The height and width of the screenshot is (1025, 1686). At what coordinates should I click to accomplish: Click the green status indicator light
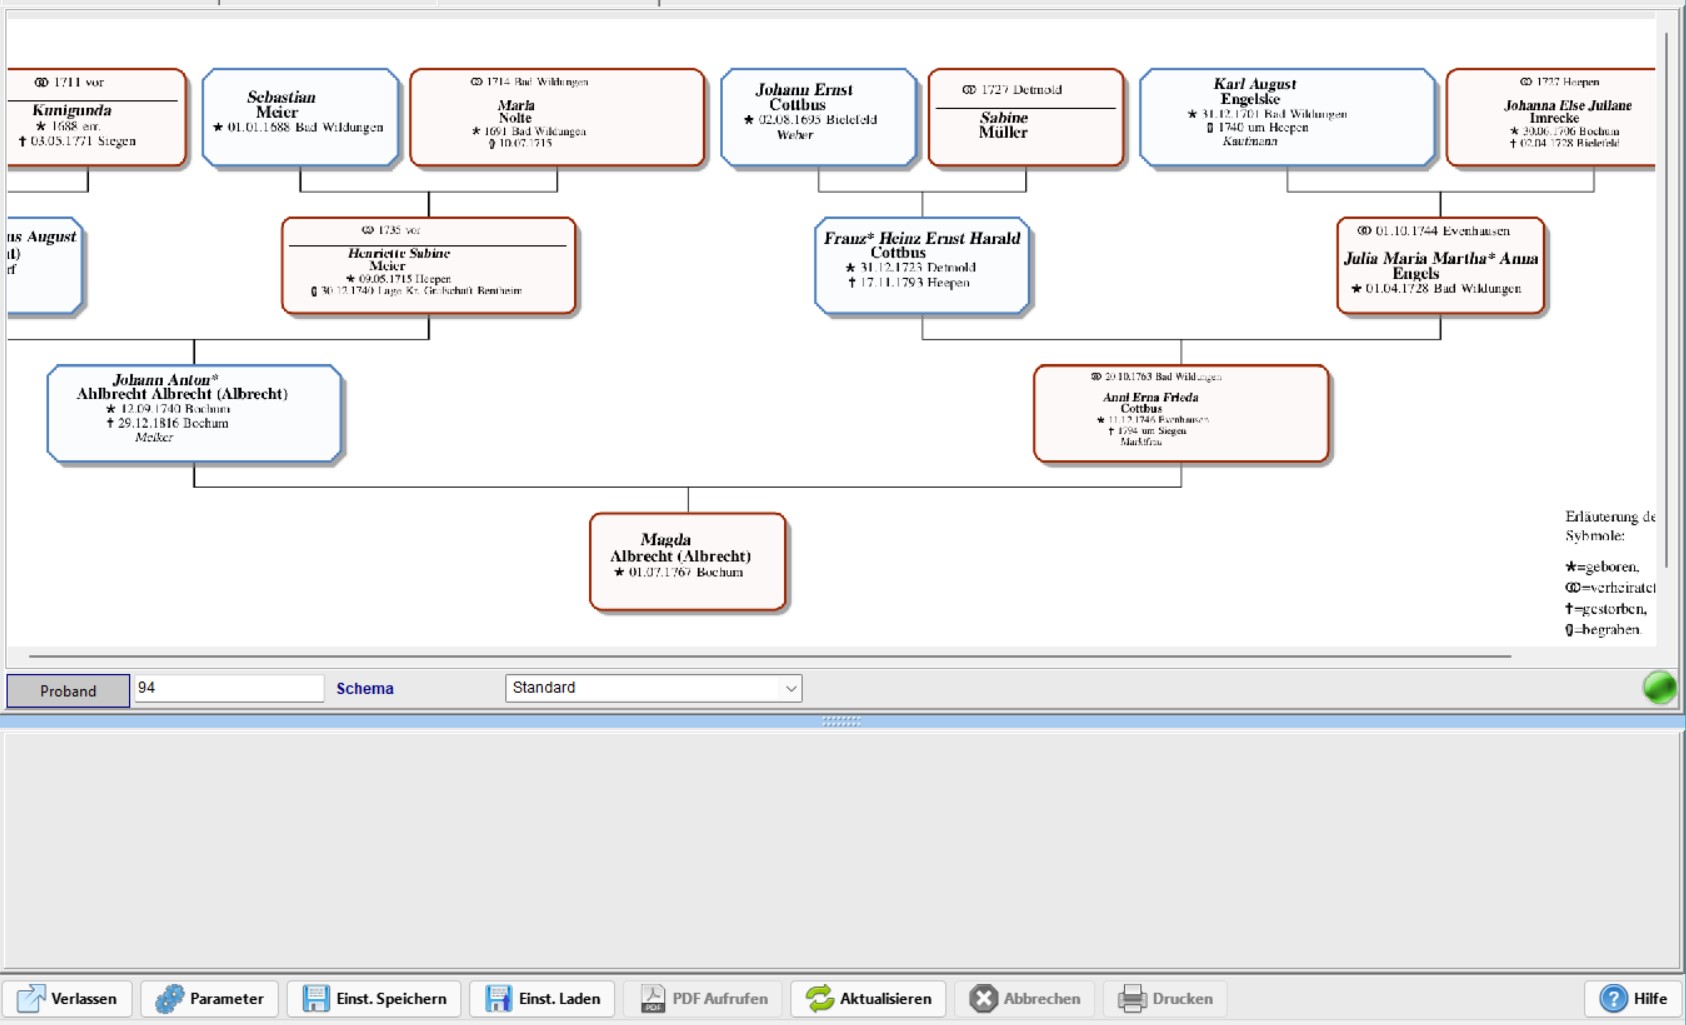click(x=1659, y=687)
